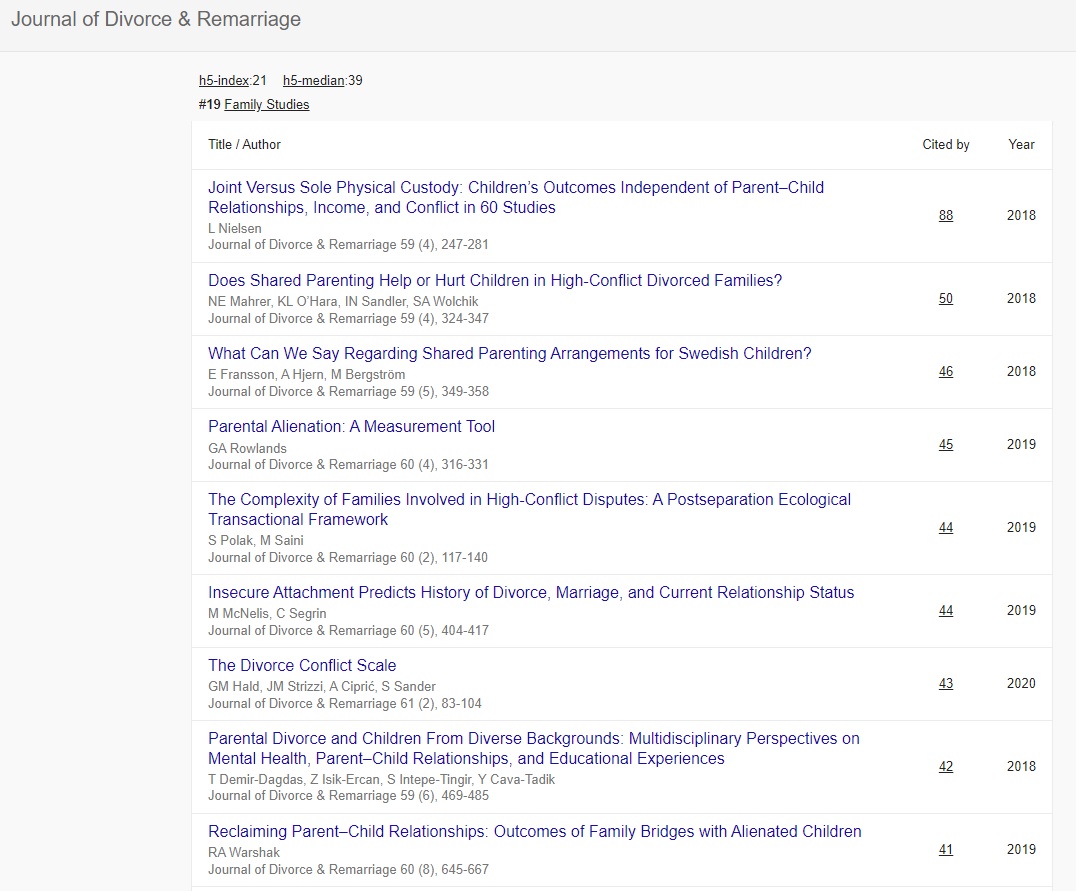The height and width of the screenshot is (891, 1076).
Task: Click citation '61 (2), 83-104'
Action: click(441, 704)
